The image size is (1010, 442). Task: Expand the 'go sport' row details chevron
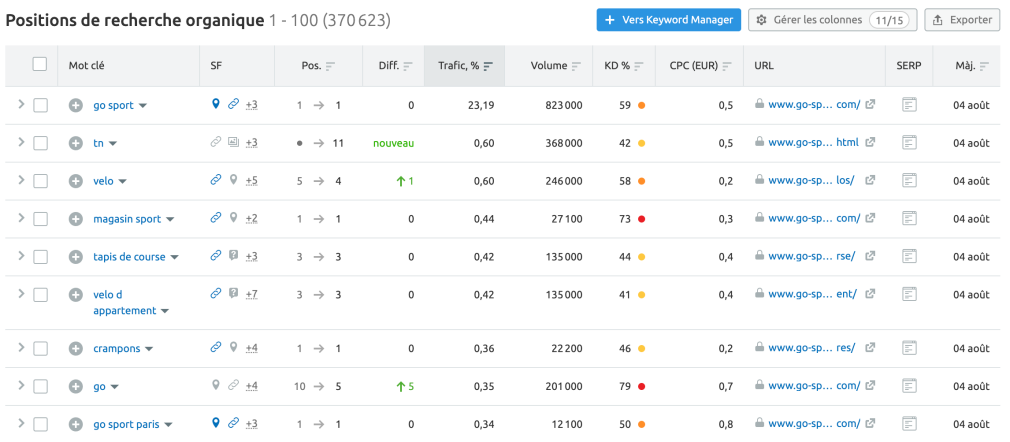[21, 104]
